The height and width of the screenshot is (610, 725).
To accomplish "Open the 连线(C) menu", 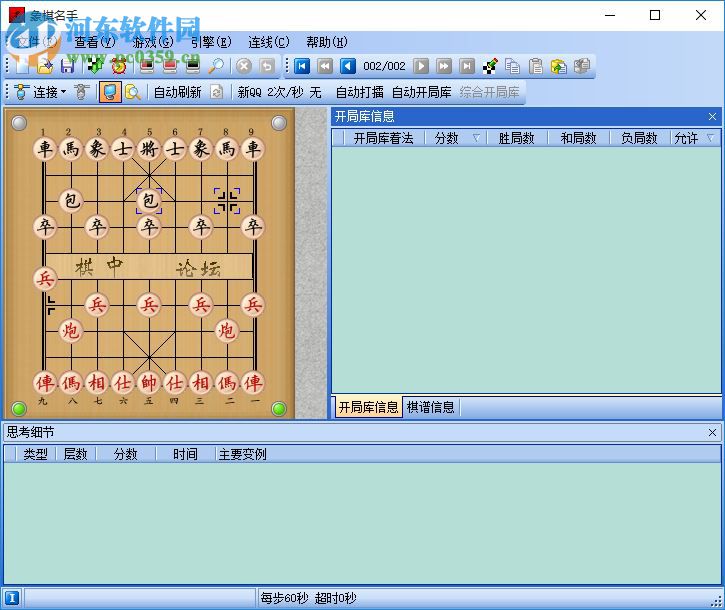I will coord(269,42).
